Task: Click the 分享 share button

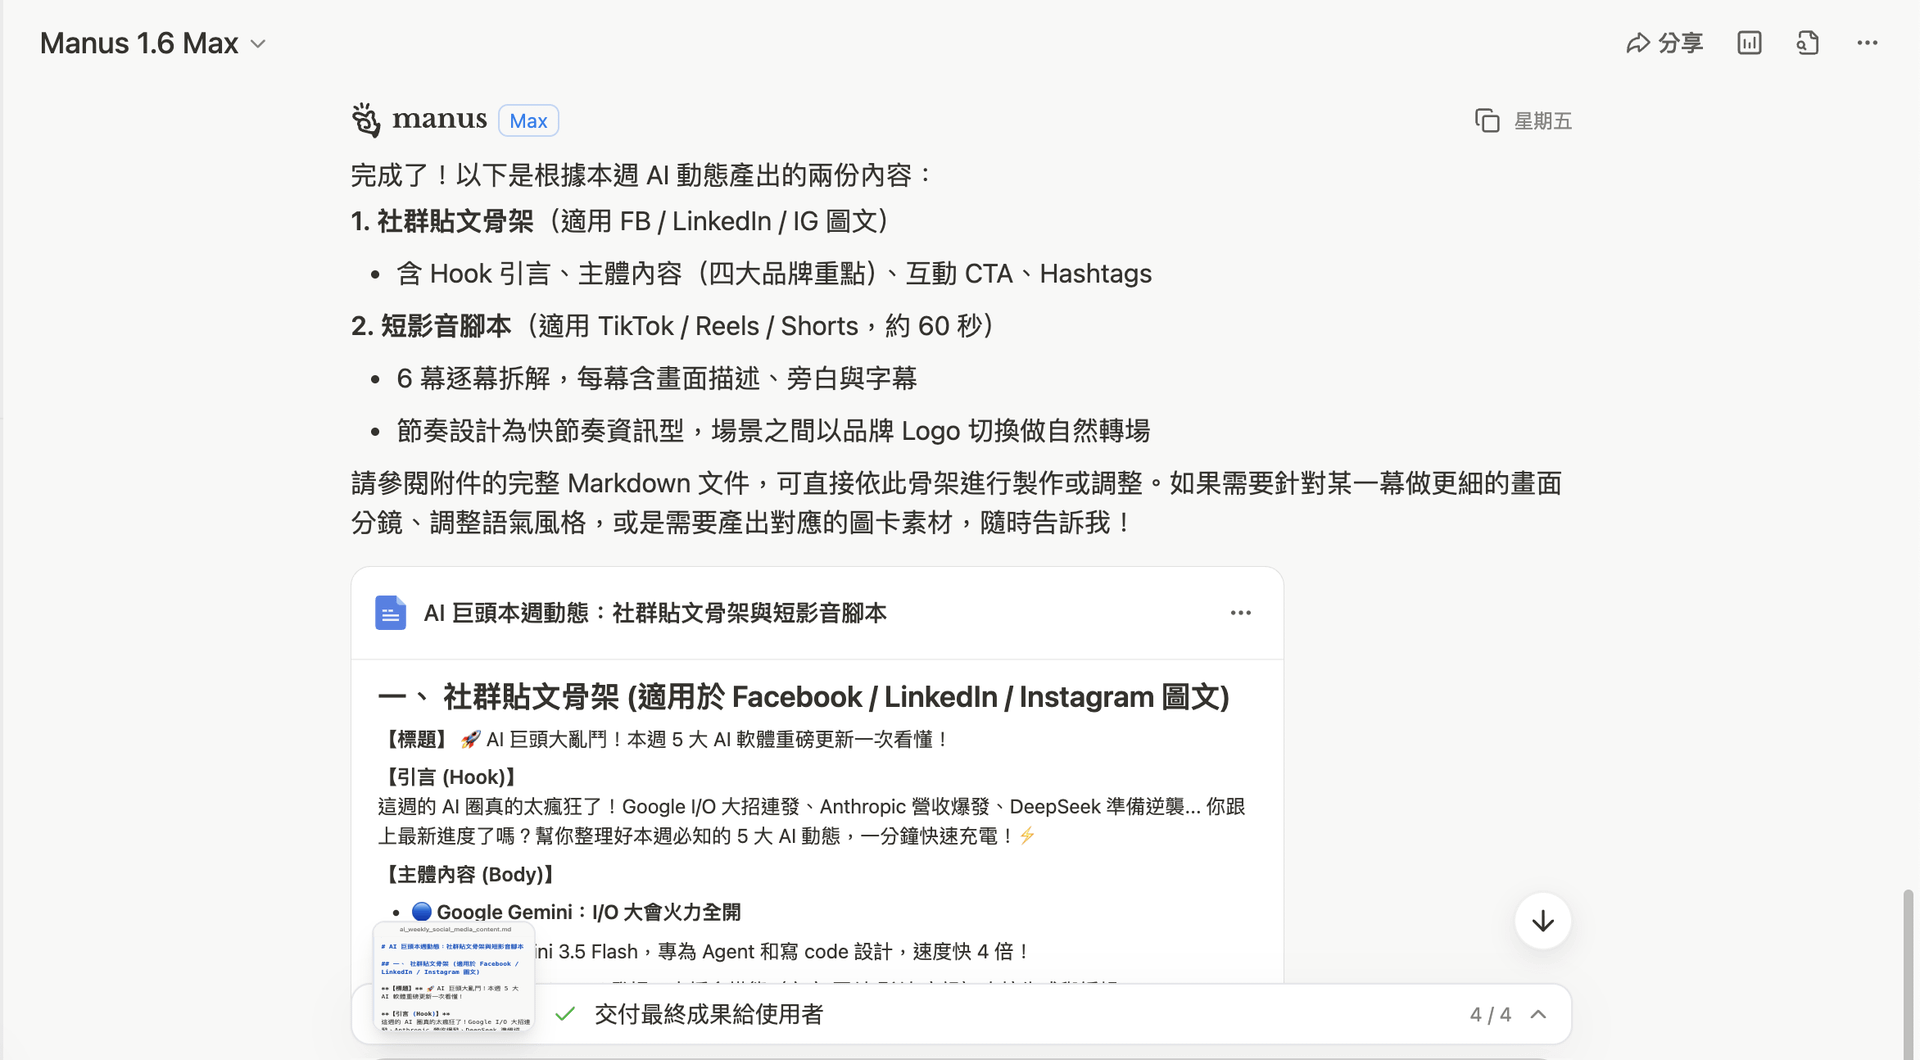Action: pos(1664,43)
